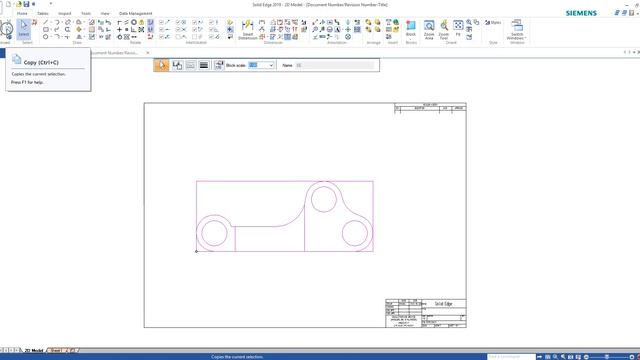Toggle second-column IntelliSketch checkbox top row

pos(178,22)
